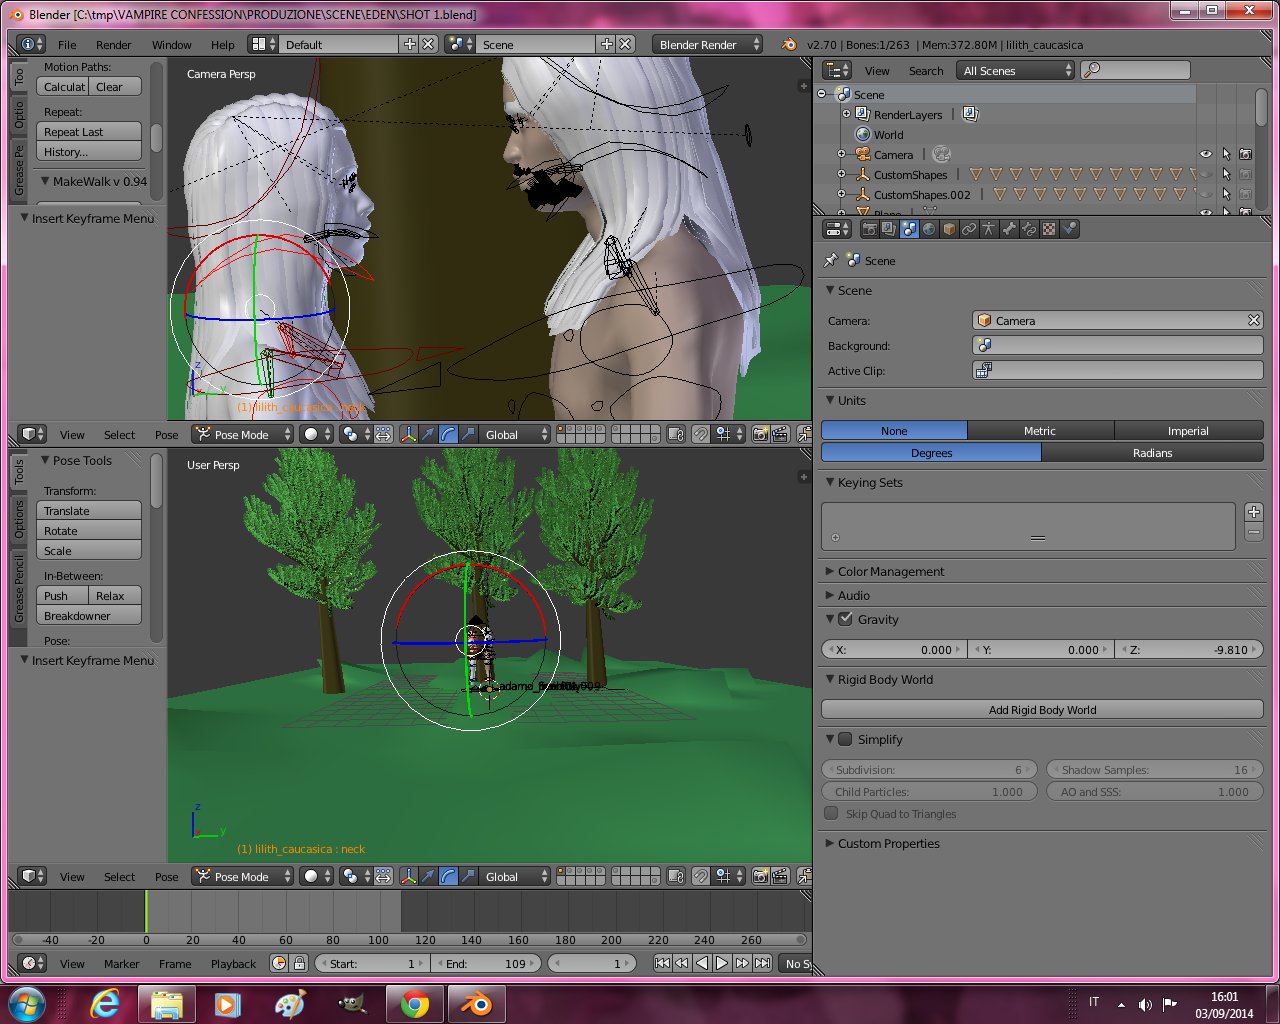This screenshot has width=1280, height=1024.
Task: Click the Calculat motion paths button
Action: (x=63, y=87)
